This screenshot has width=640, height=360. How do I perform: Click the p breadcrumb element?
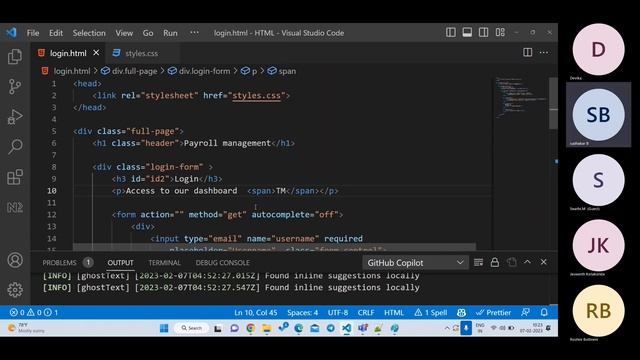254,71
